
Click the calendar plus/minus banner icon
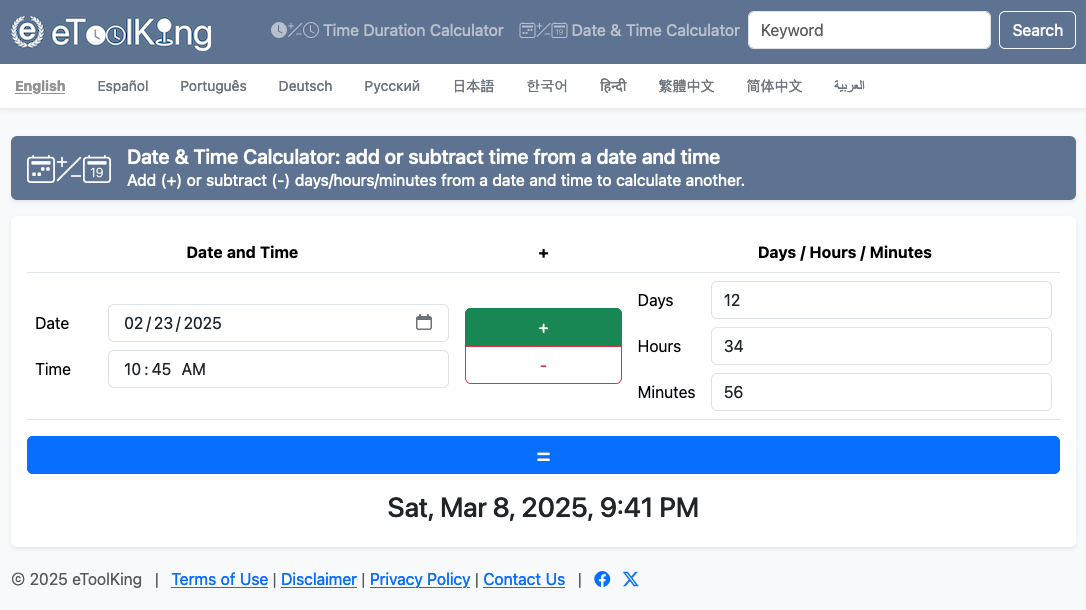(x=69, y=168)
